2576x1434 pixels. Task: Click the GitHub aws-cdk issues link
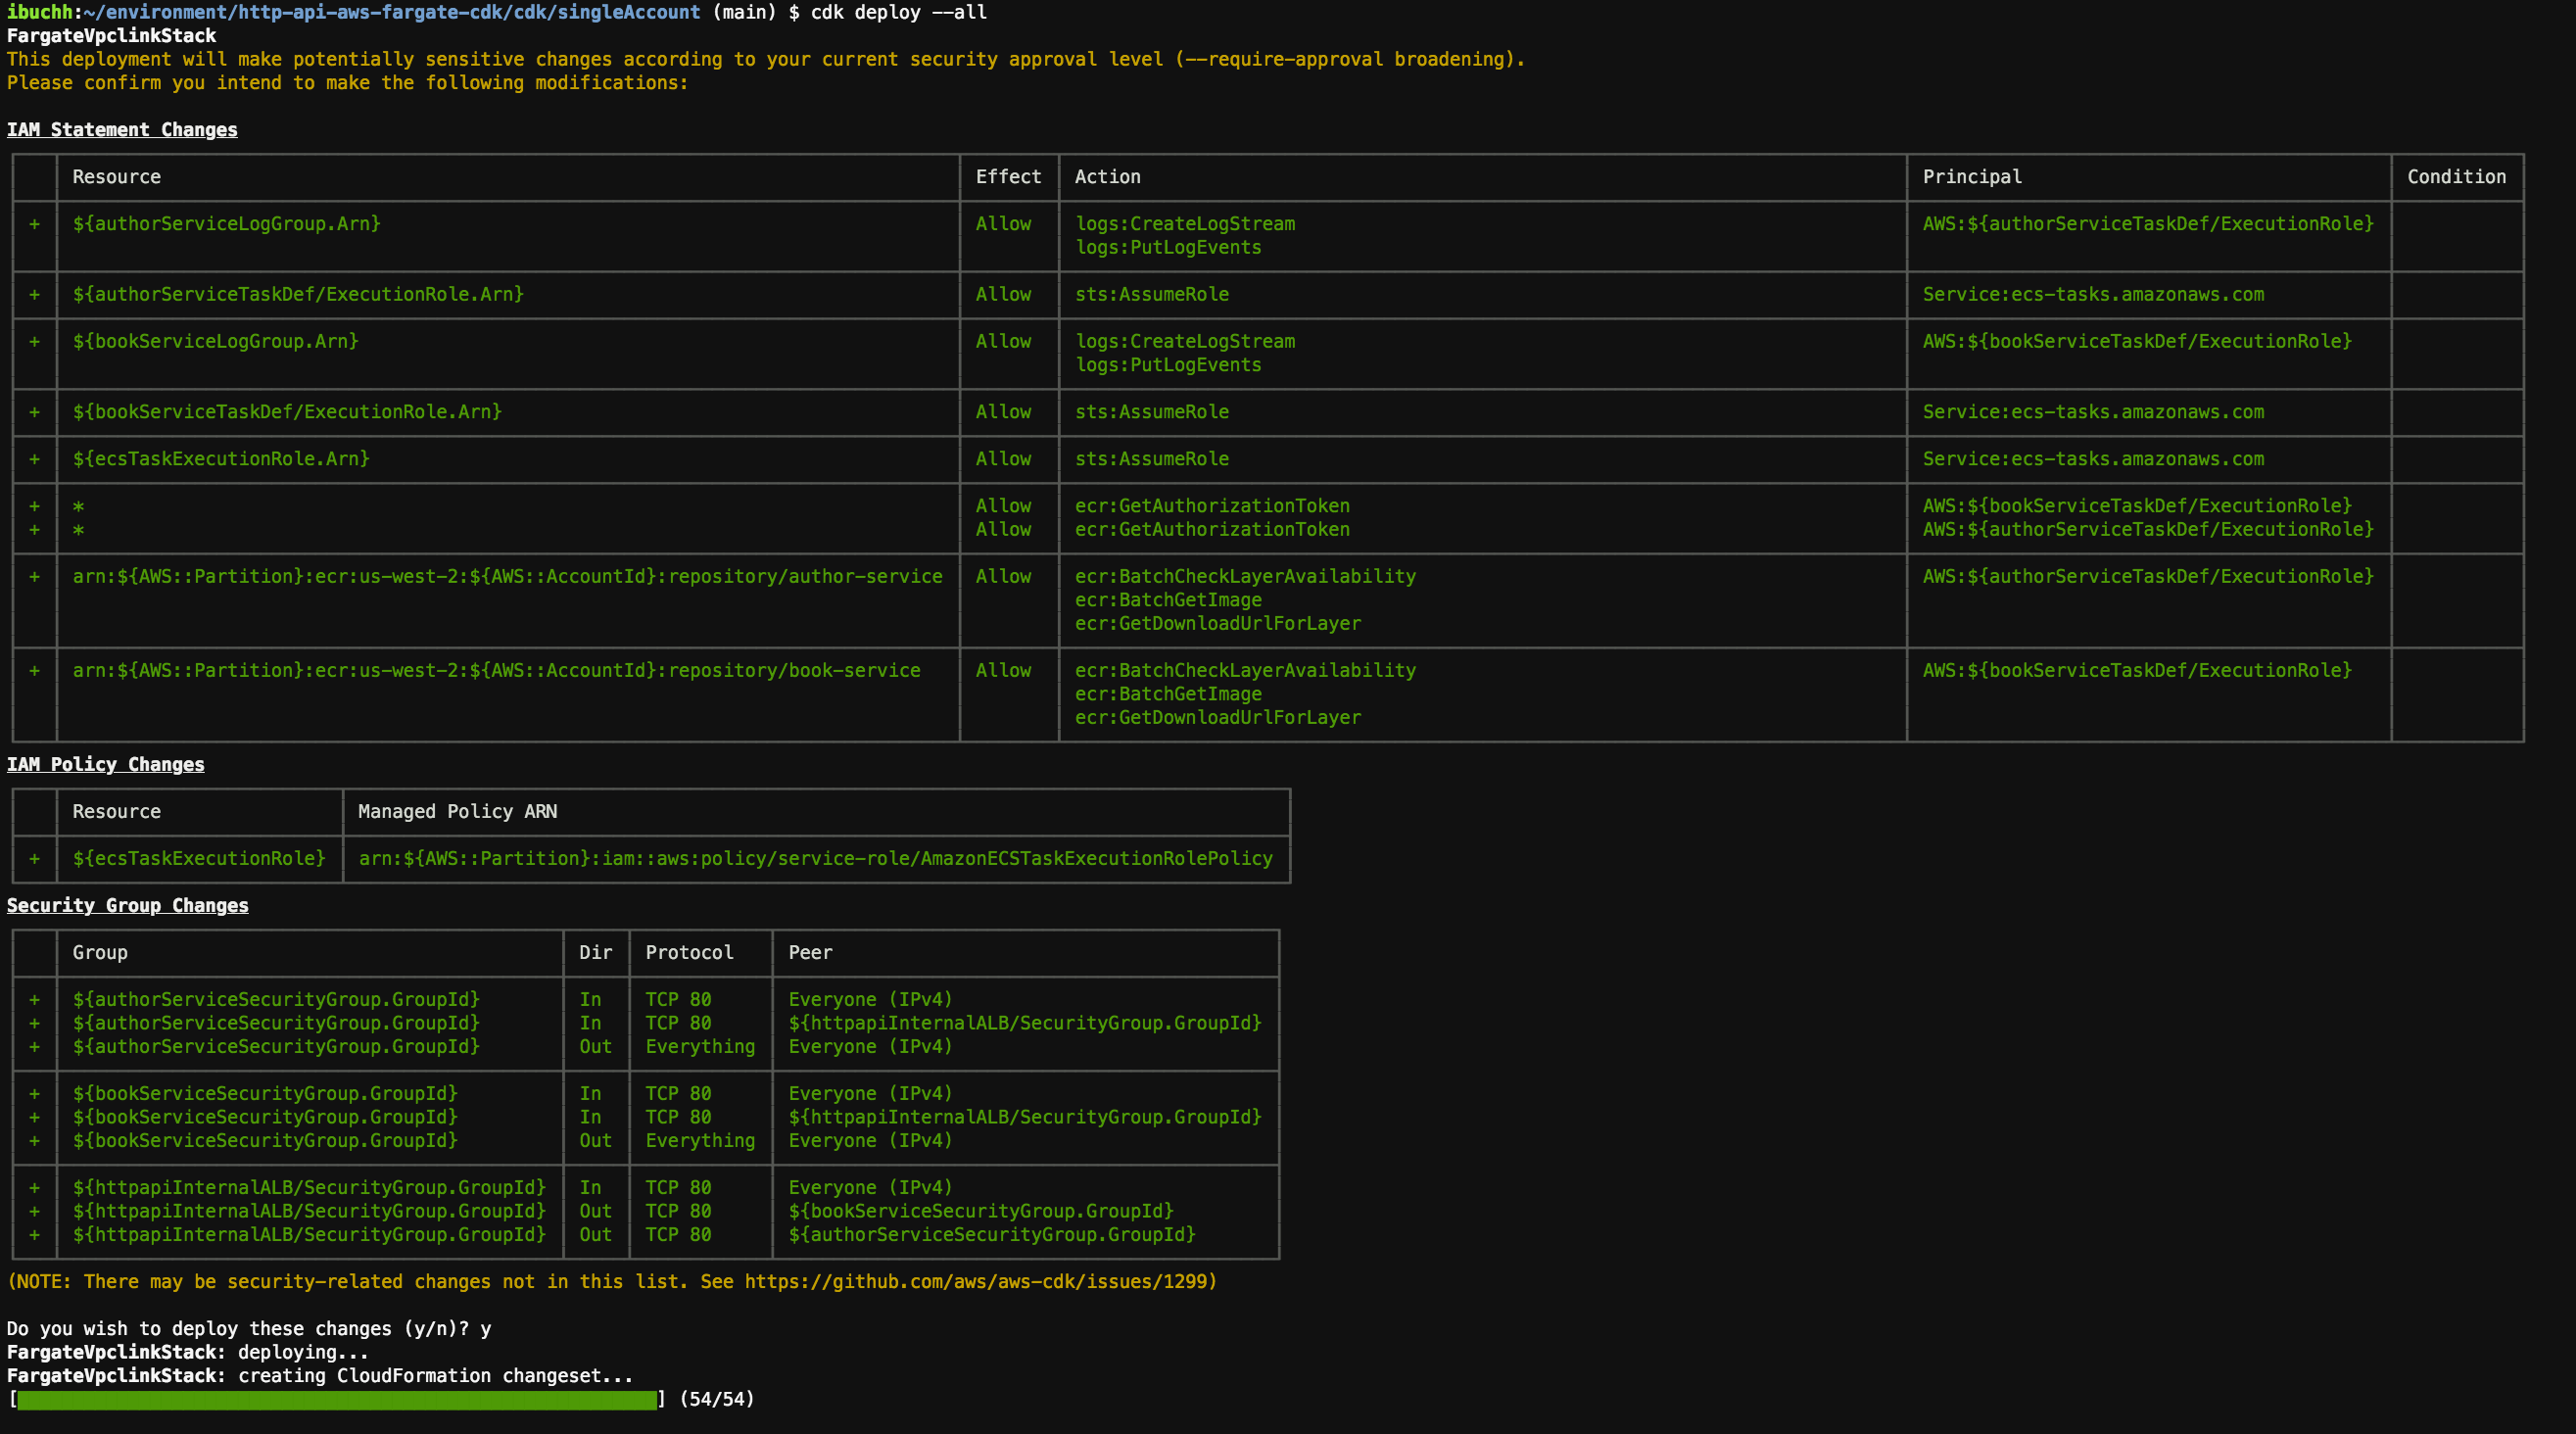point(977,1281)
